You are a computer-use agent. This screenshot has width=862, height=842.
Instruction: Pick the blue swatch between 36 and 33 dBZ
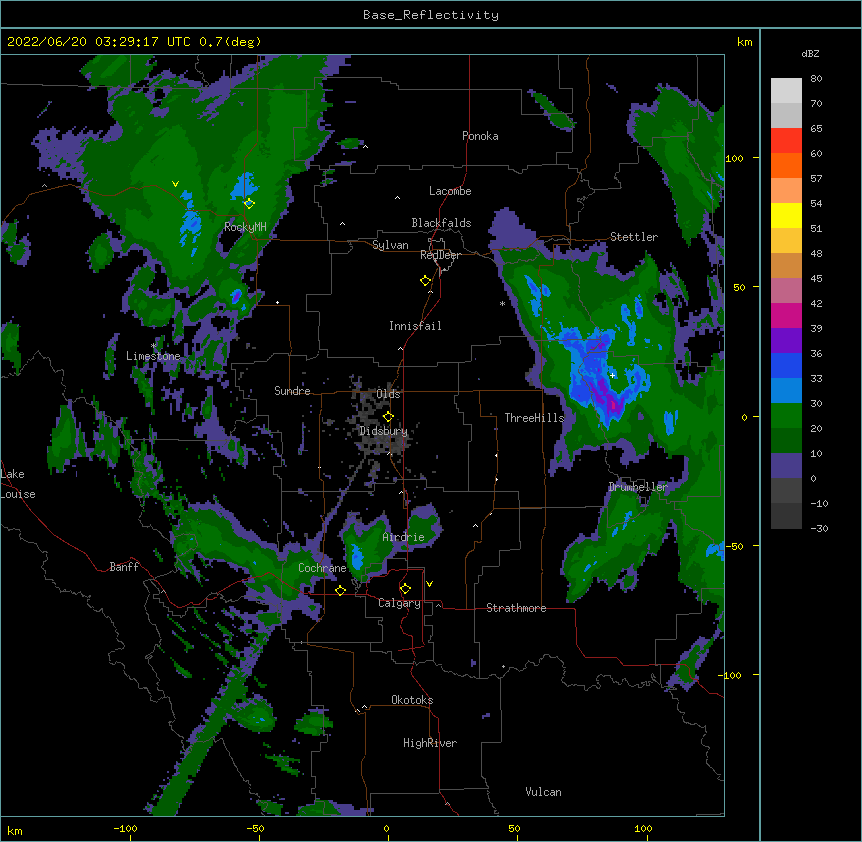(786, 366)
